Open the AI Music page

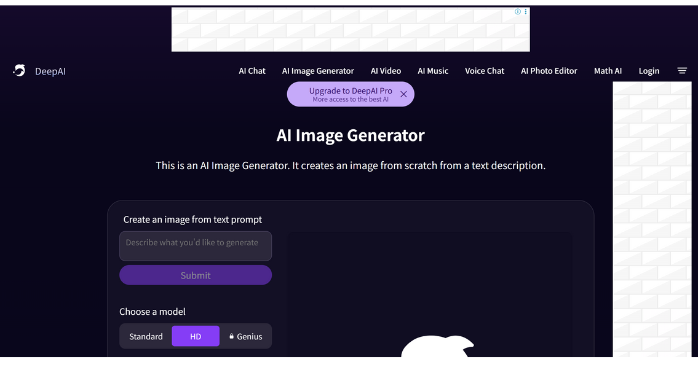click(433, 71)
